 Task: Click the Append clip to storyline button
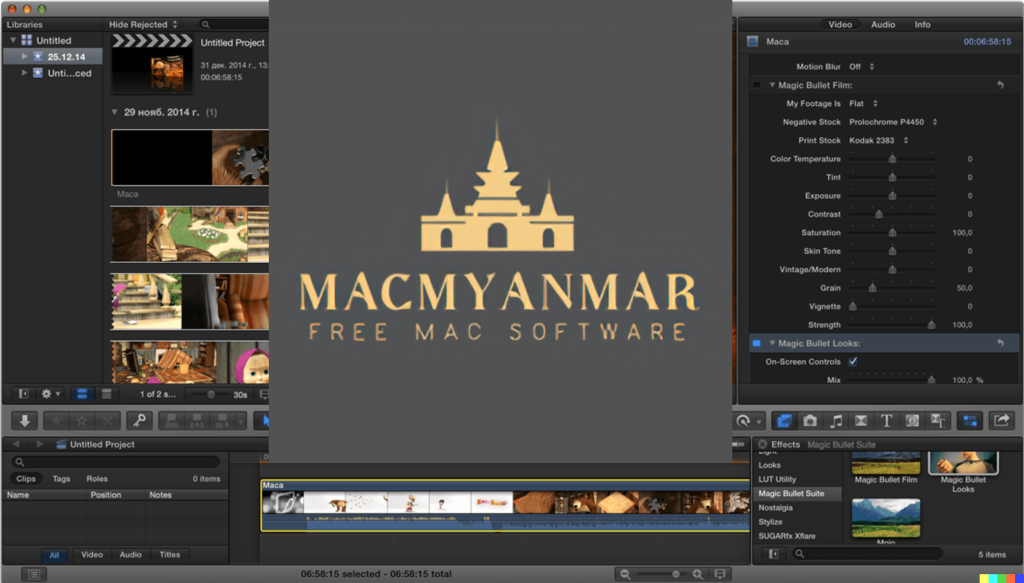pyautogui.click(x=222, y=421)
